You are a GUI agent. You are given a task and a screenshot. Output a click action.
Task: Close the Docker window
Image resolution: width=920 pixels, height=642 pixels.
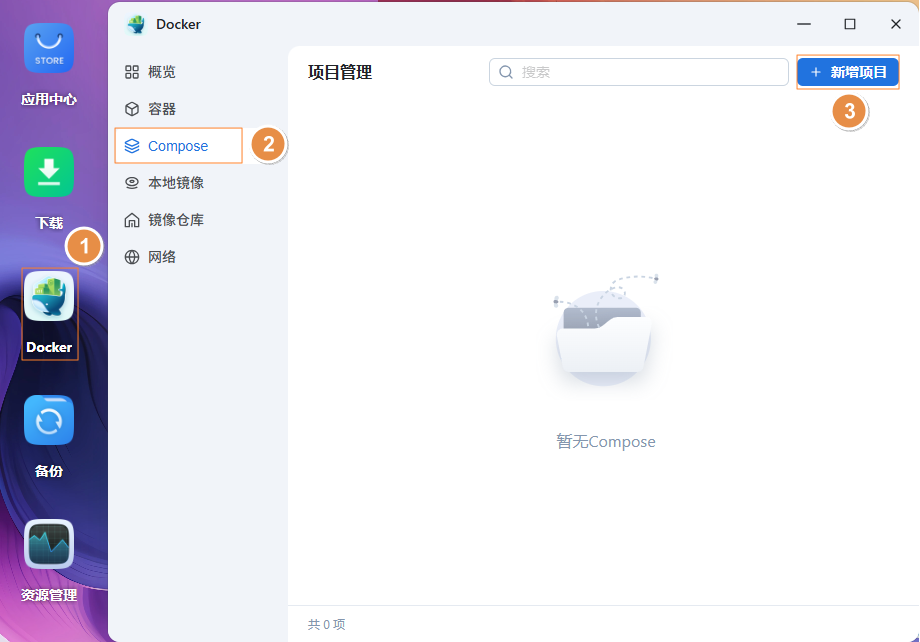click(895, 24)
